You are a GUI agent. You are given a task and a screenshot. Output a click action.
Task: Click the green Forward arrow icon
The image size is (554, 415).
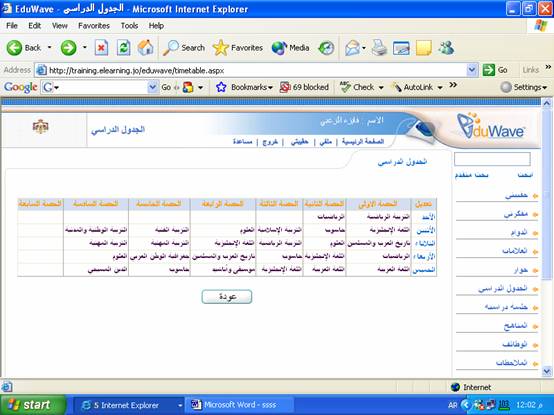pyautogui.click(x=68, y=48)
